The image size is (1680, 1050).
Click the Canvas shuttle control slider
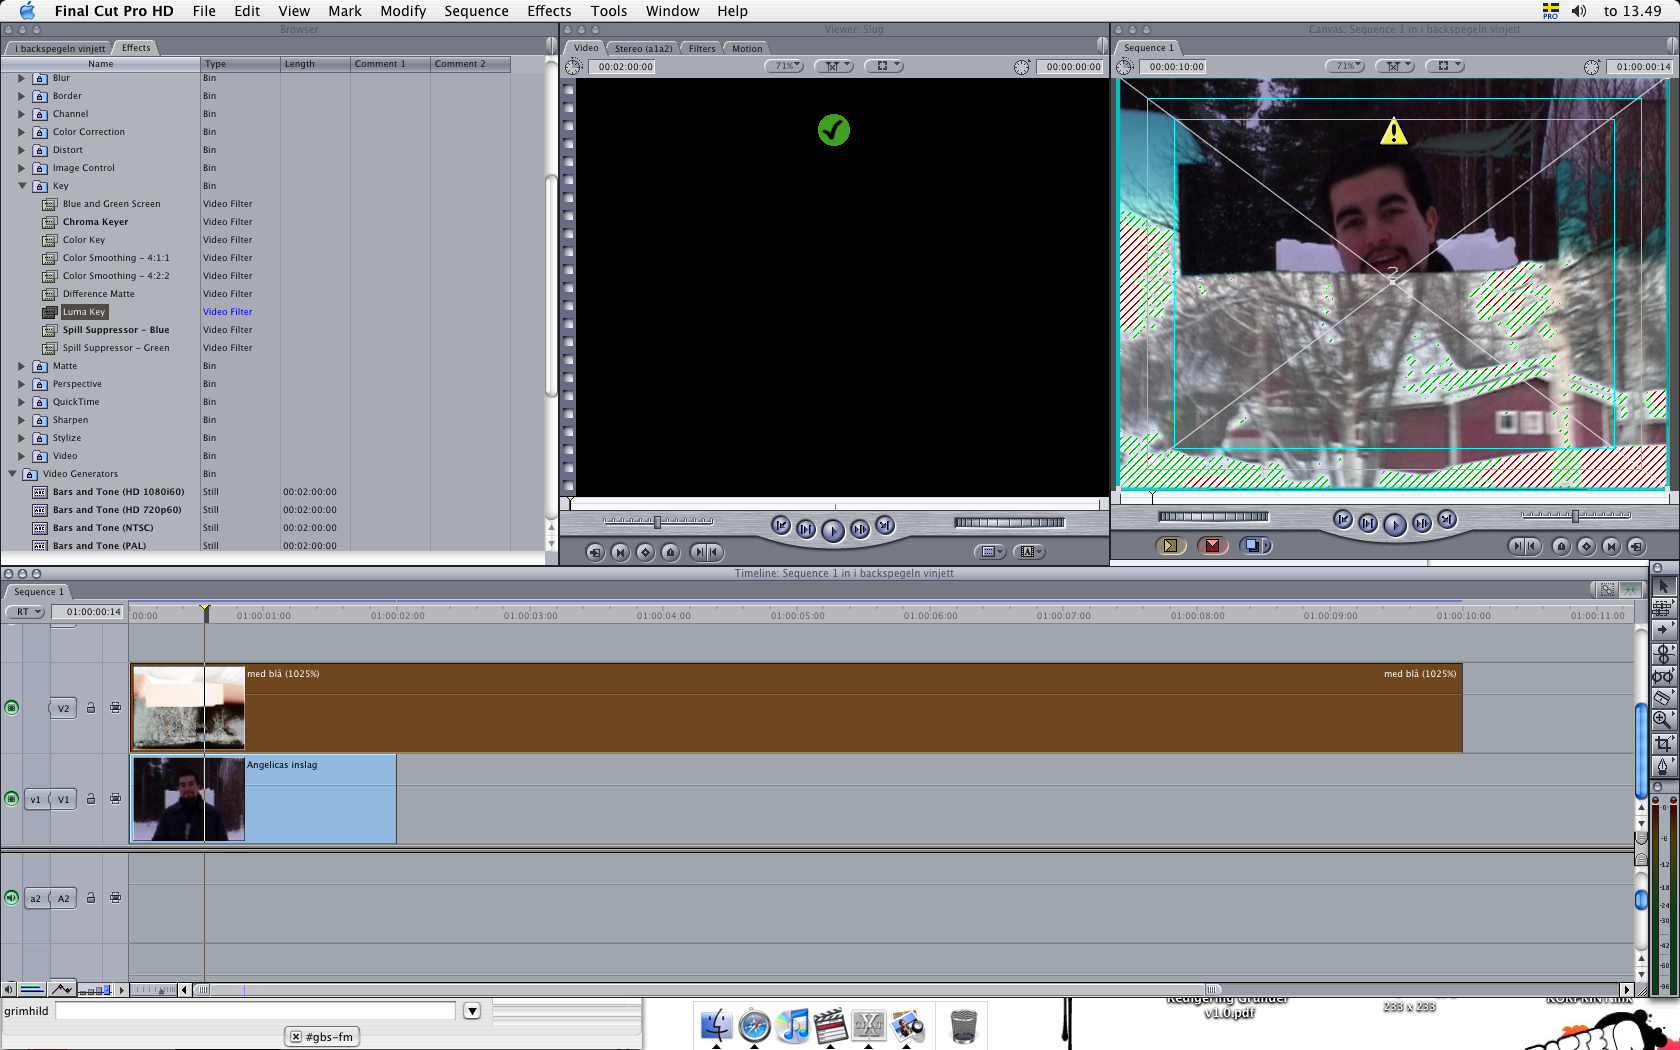coord(1576,516)
